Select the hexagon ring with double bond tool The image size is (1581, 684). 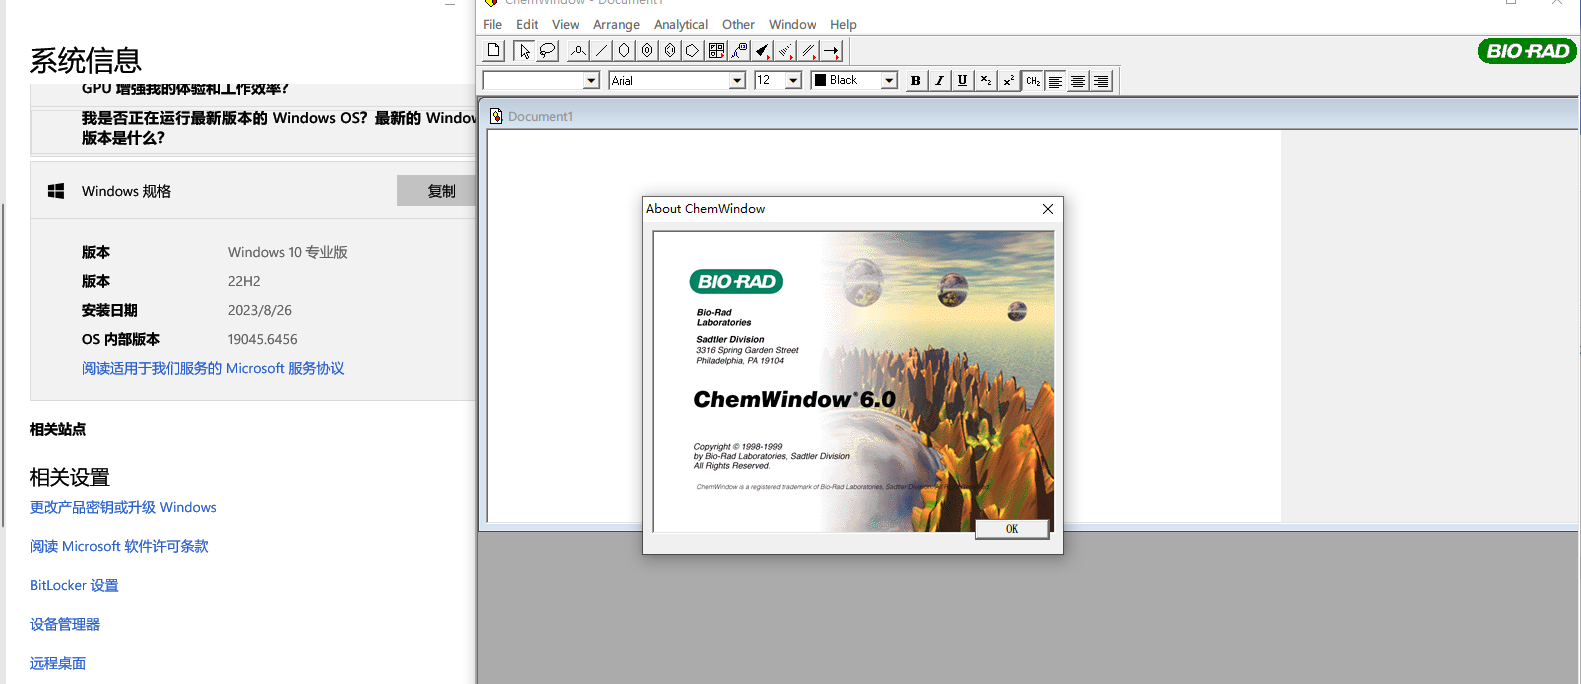click(x=670, y=51)
